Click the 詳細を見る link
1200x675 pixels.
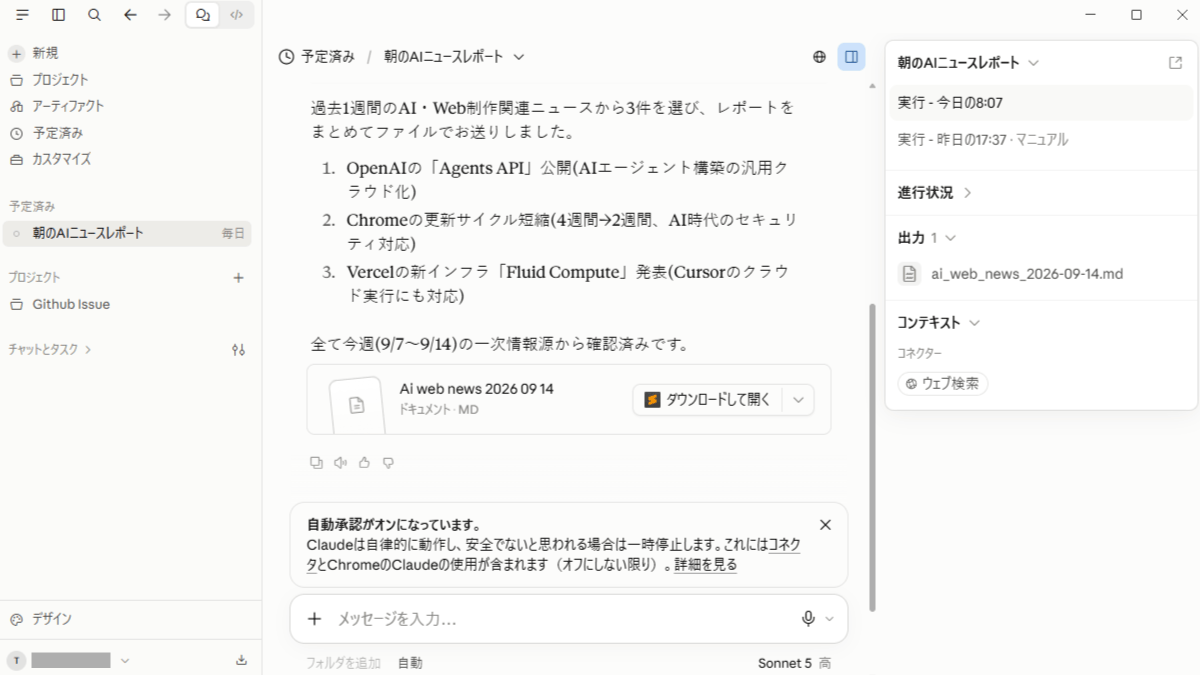point(705,565)
